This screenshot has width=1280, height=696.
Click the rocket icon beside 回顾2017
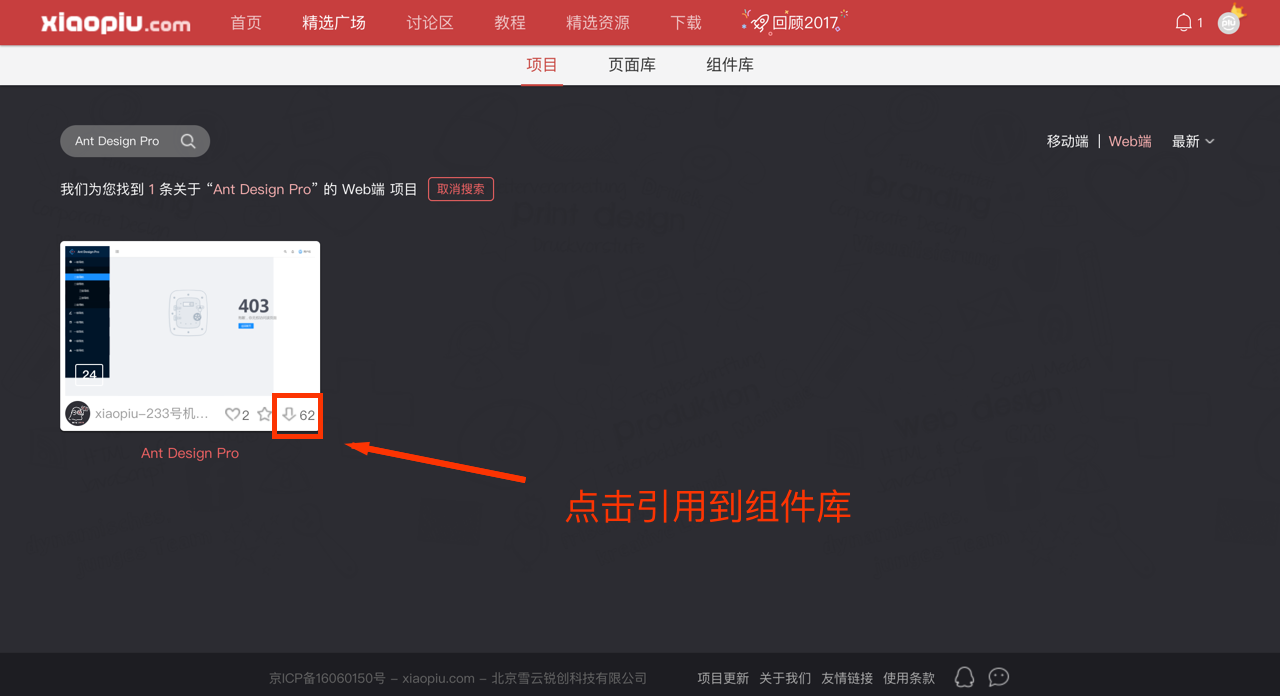760,22
